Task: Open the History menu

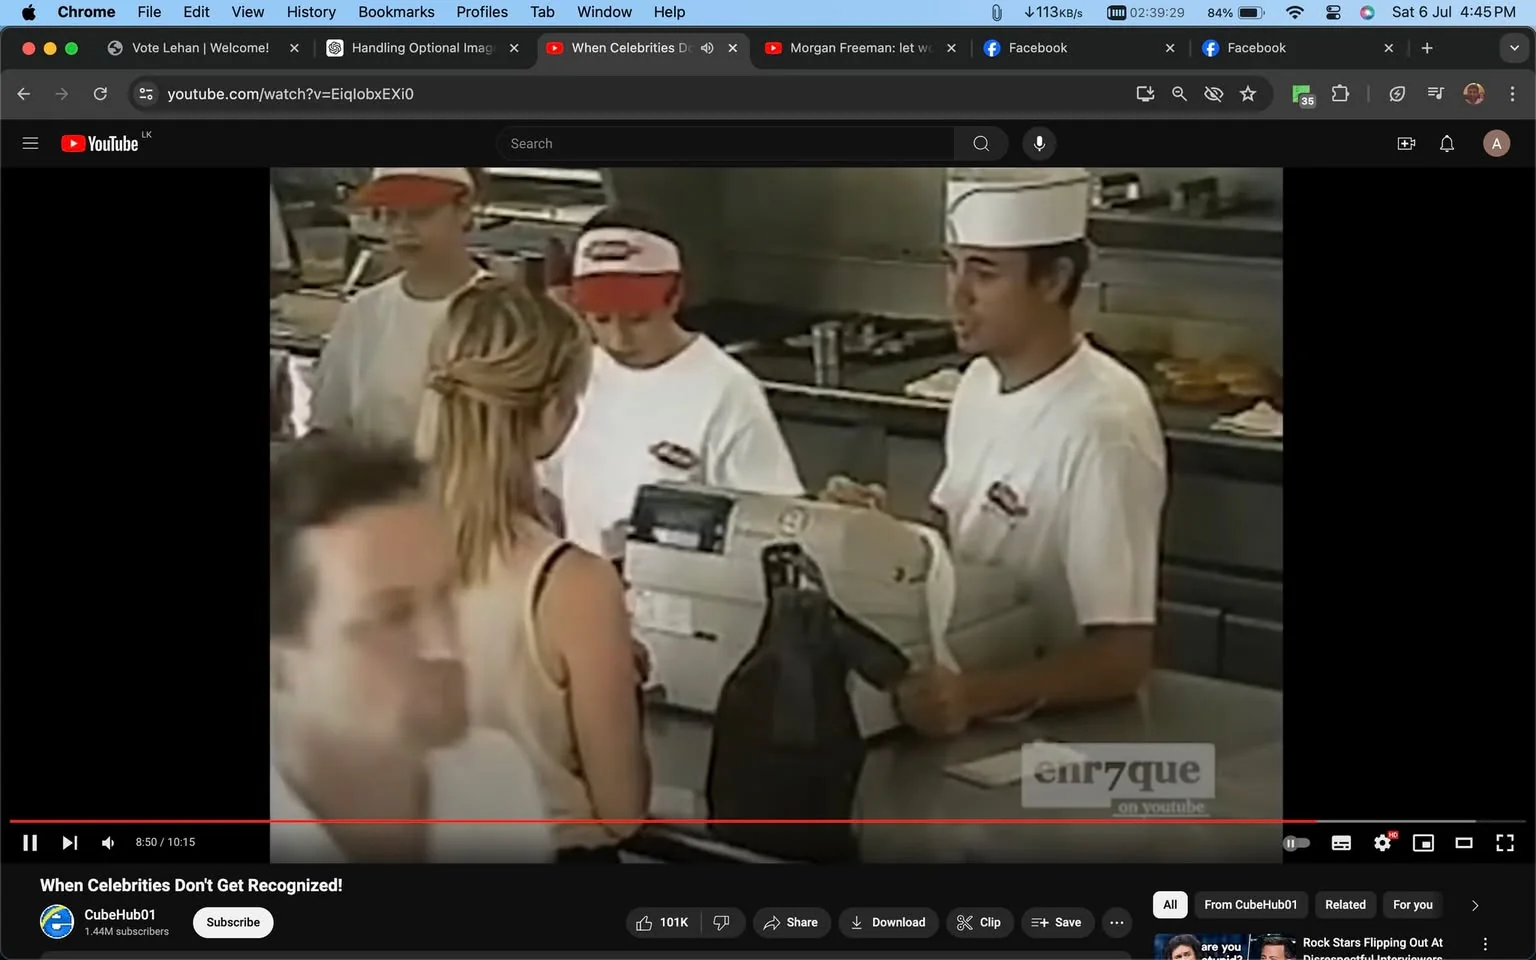Action: [x=311, y=12]
